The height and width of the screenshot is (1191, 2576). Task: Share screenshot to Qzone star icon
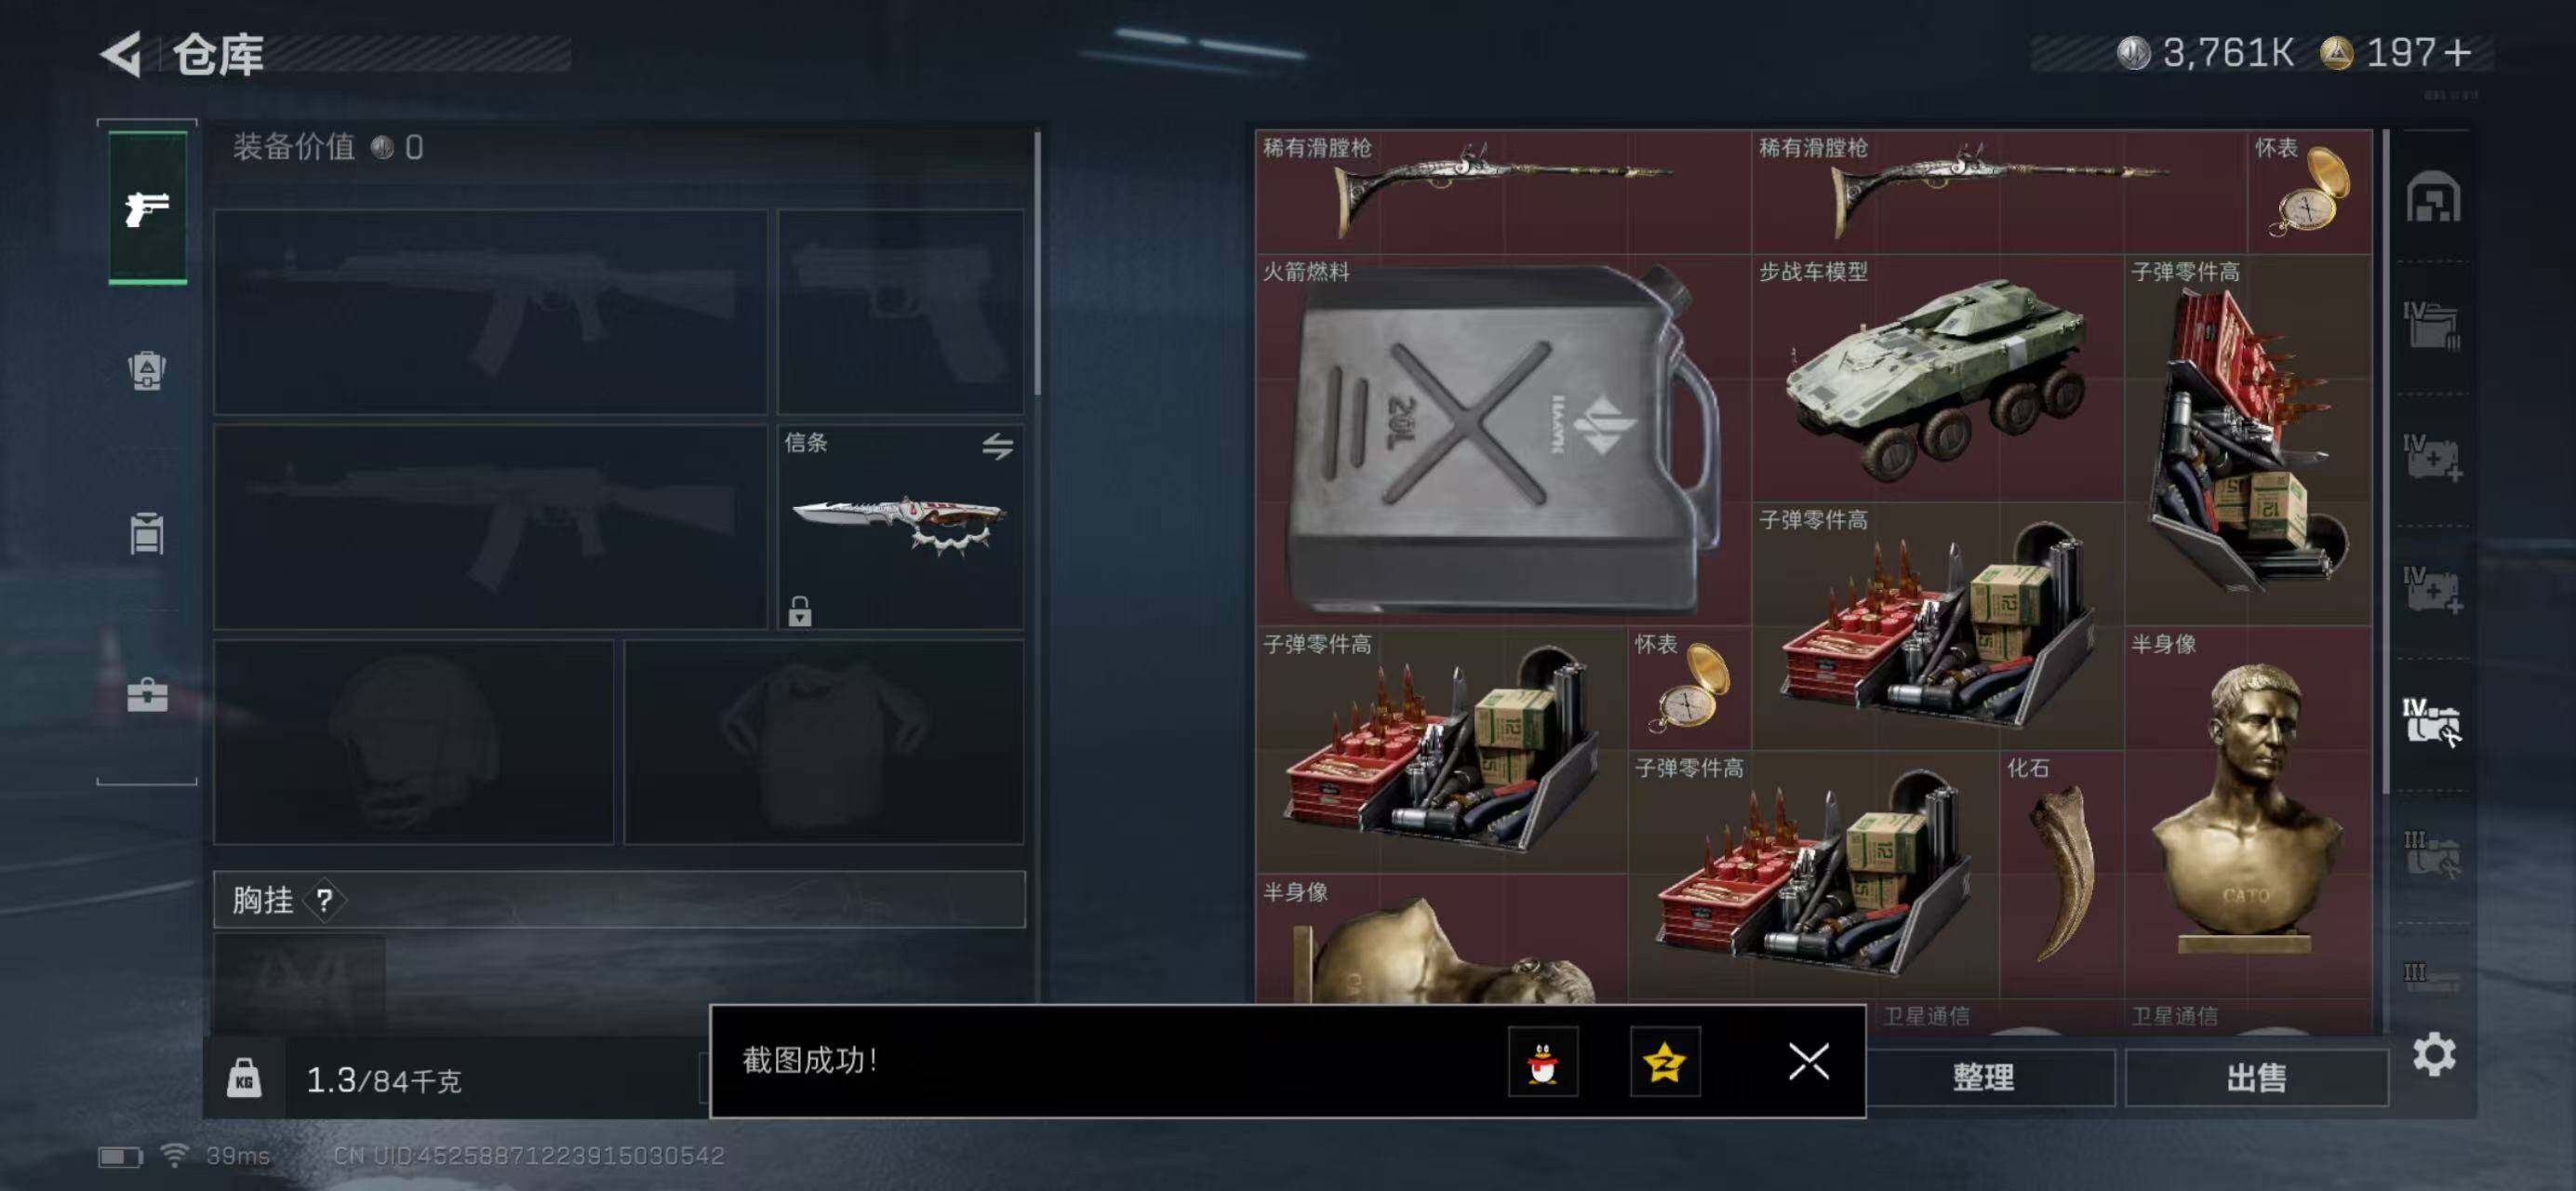pyautogui.click(x=1665, y=1061)
